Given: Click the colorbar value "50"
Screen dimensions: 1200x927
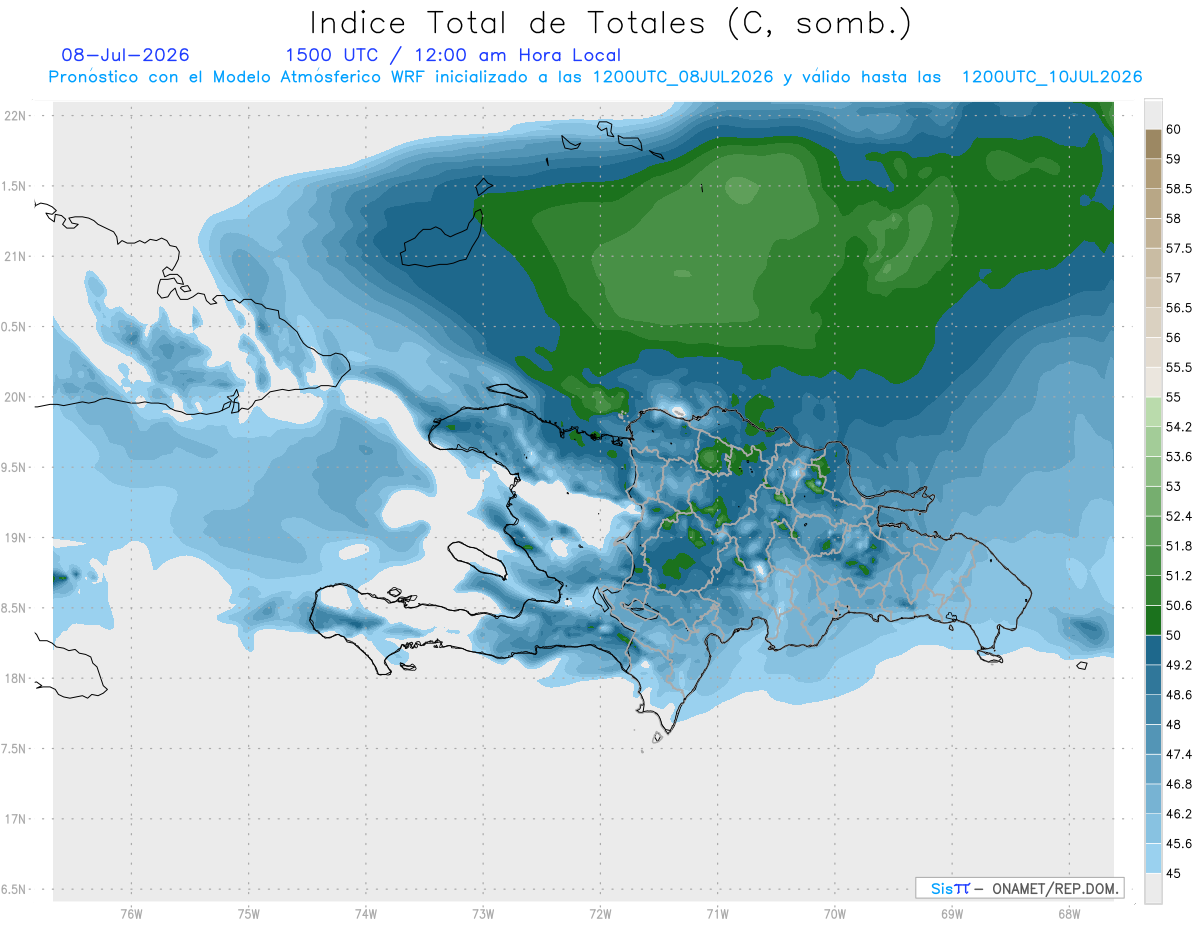Looking at the screenshot, I should pos(1174,636).
